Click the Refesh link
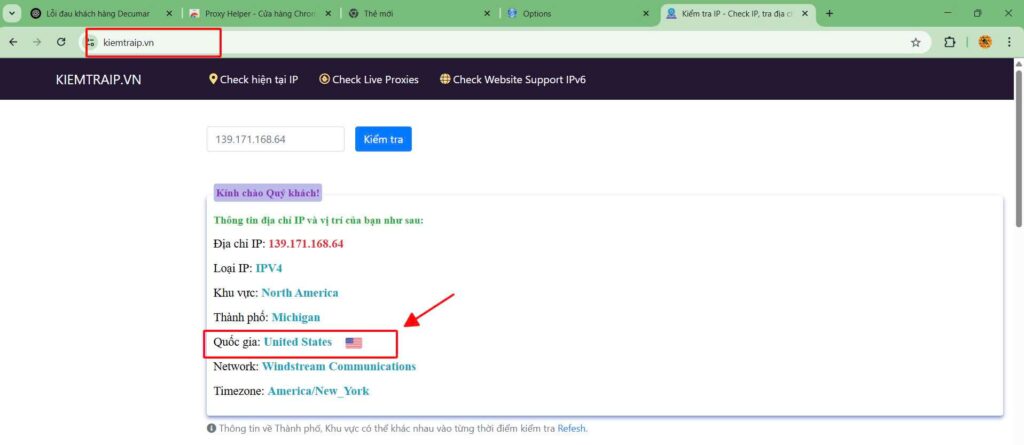This screenshot has width=1024, height=445. pyautogui.click(x=571, y=429)
